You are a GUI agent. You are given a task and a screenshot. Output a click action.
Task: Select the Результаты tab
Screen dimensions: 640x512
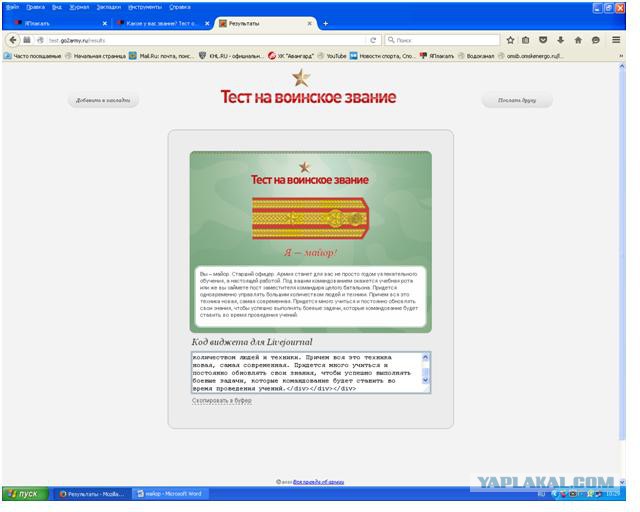(265, 24)
